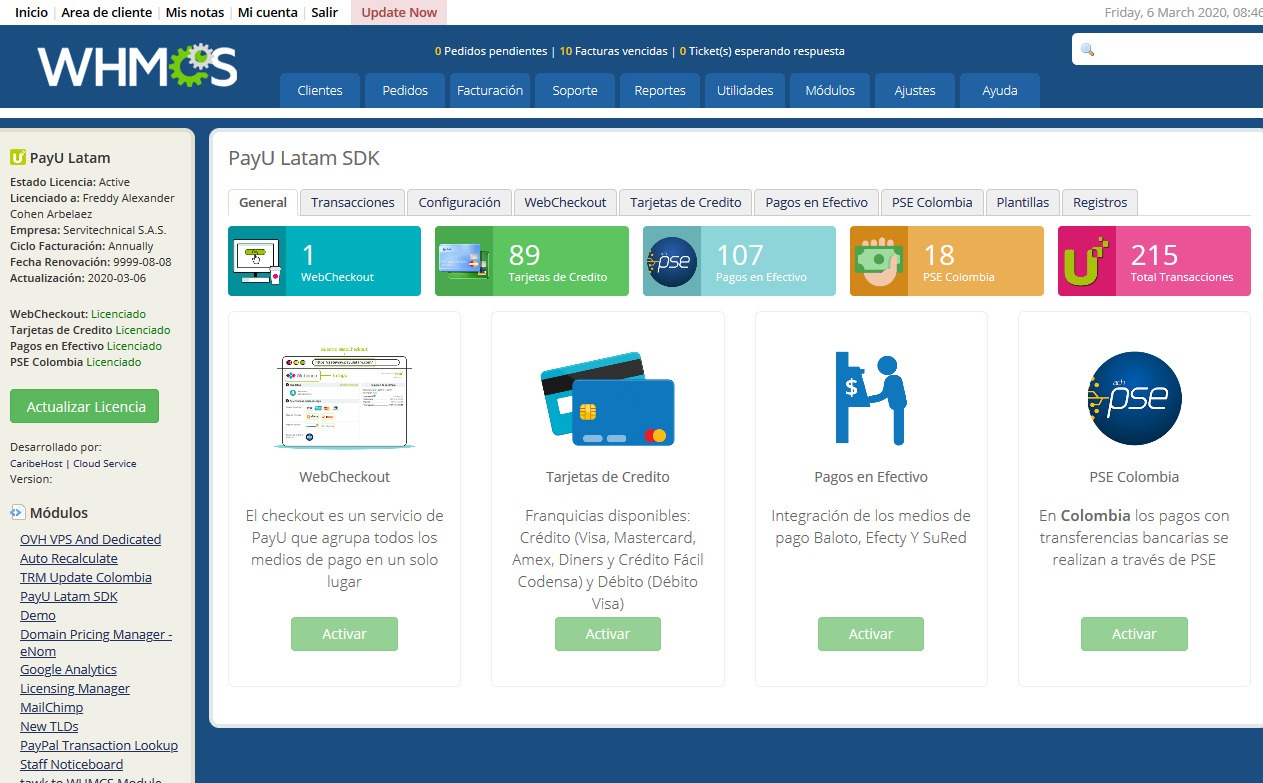Screen dimensions: 1263x783
Task: Switch to the WebCheckout tab
Action: pos(566,202)
